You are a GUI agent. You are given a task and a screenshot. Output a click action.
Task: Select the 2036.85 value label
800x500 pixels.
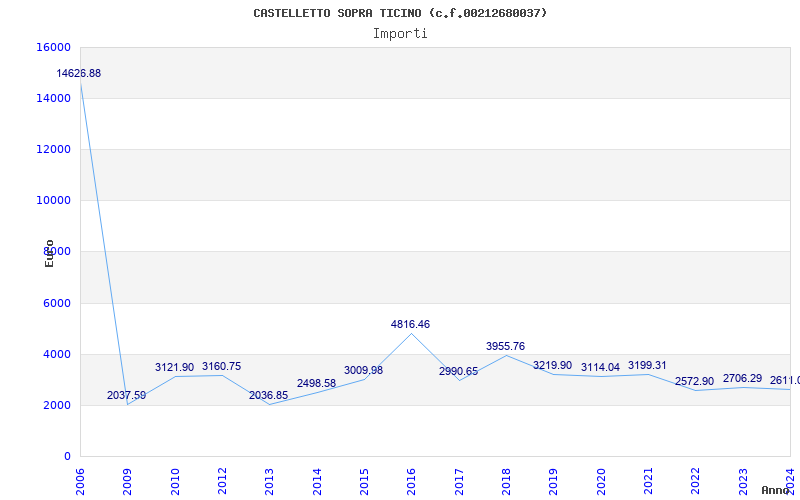[x=268, y=395]
